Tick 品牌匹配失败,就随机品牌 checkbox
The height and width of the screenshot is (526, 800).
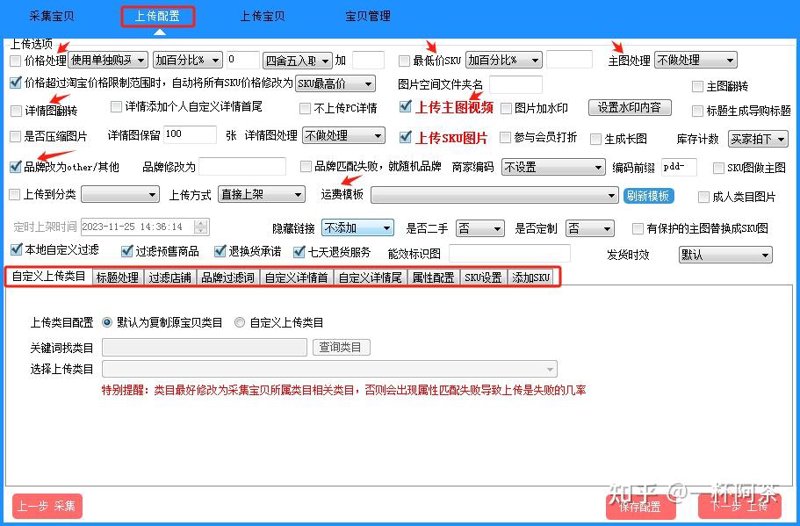point(306,166)
